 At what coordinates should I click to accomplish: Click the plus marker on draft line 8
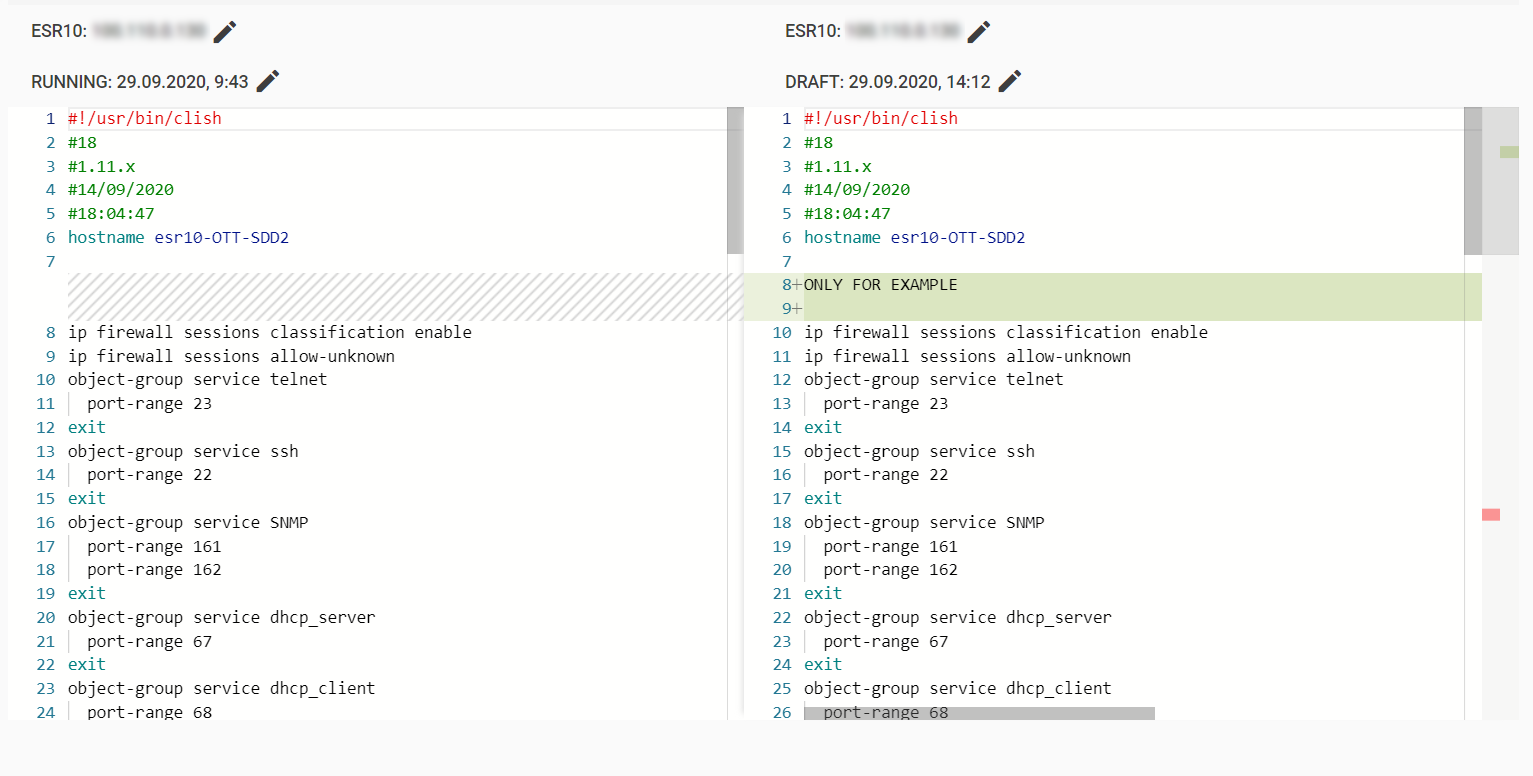click(x=798, y=285)
